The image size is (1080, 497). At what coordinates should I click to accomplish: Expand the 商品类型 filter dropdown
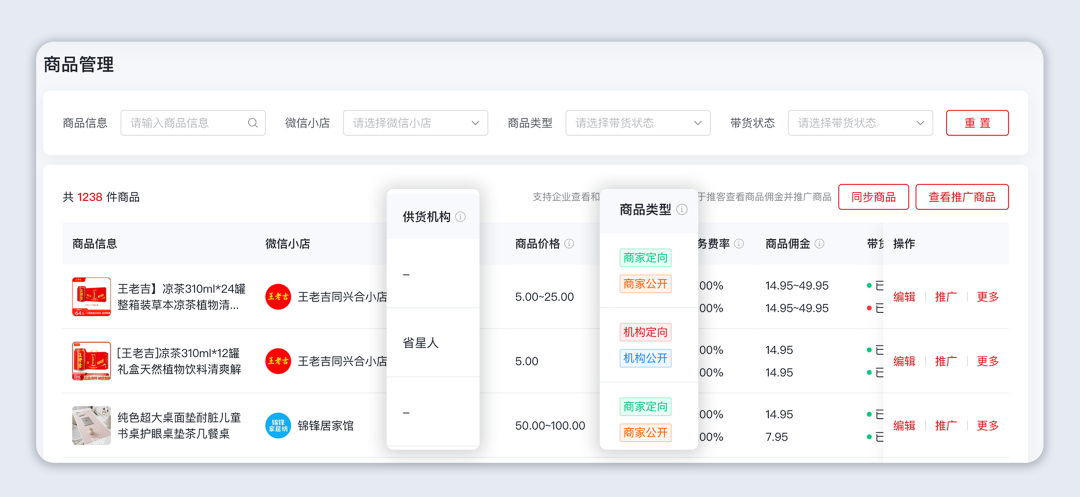pyautogui.click(x=637, y=123)
